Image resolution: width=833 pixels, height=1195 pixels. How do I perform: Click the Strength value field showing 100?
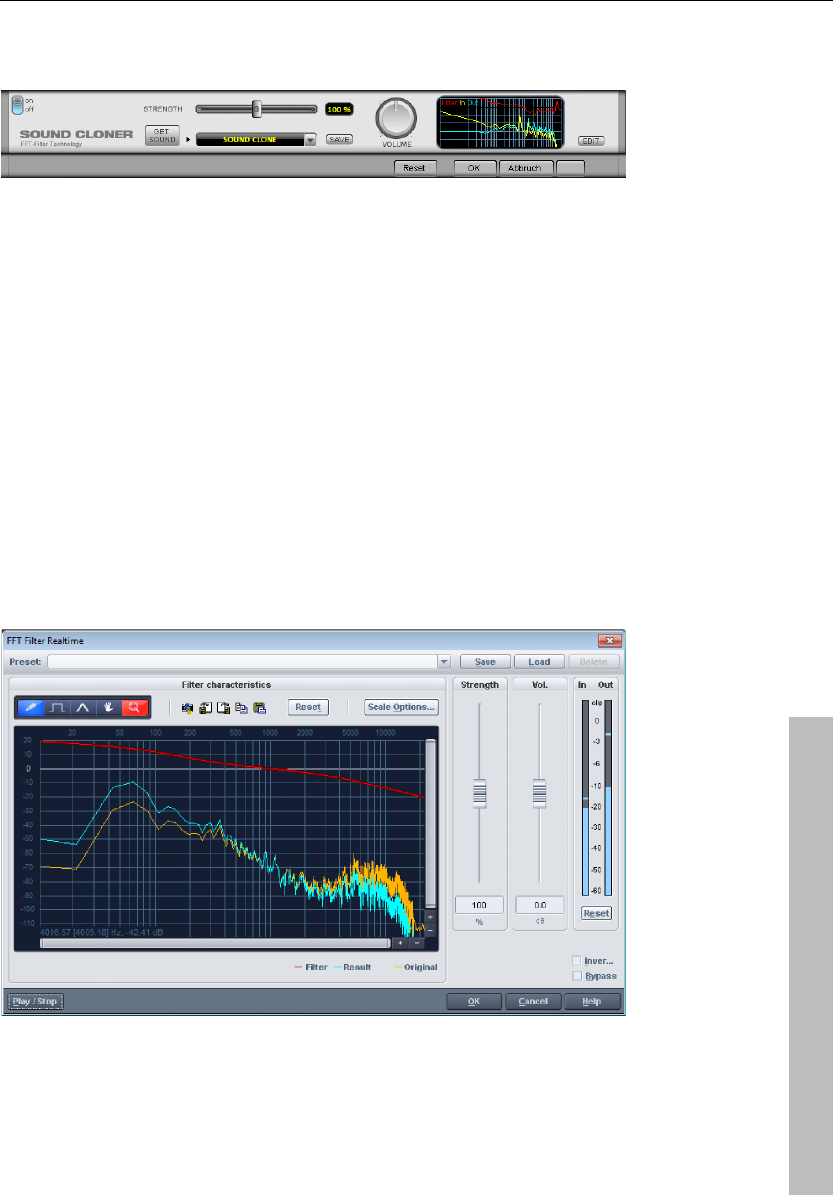pyautogui.click(x=479, y=905)
